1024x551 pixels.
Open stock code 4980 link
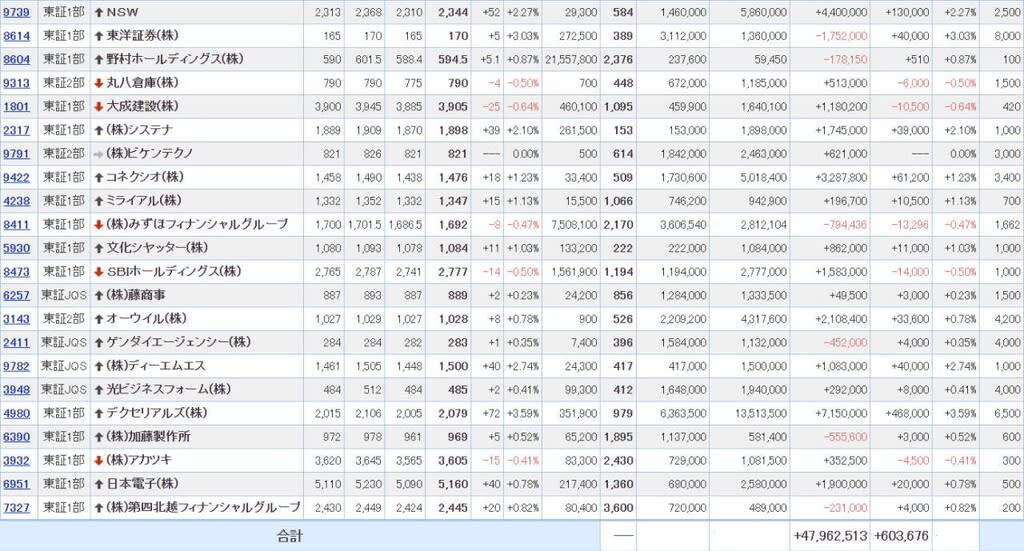(16, 413)
